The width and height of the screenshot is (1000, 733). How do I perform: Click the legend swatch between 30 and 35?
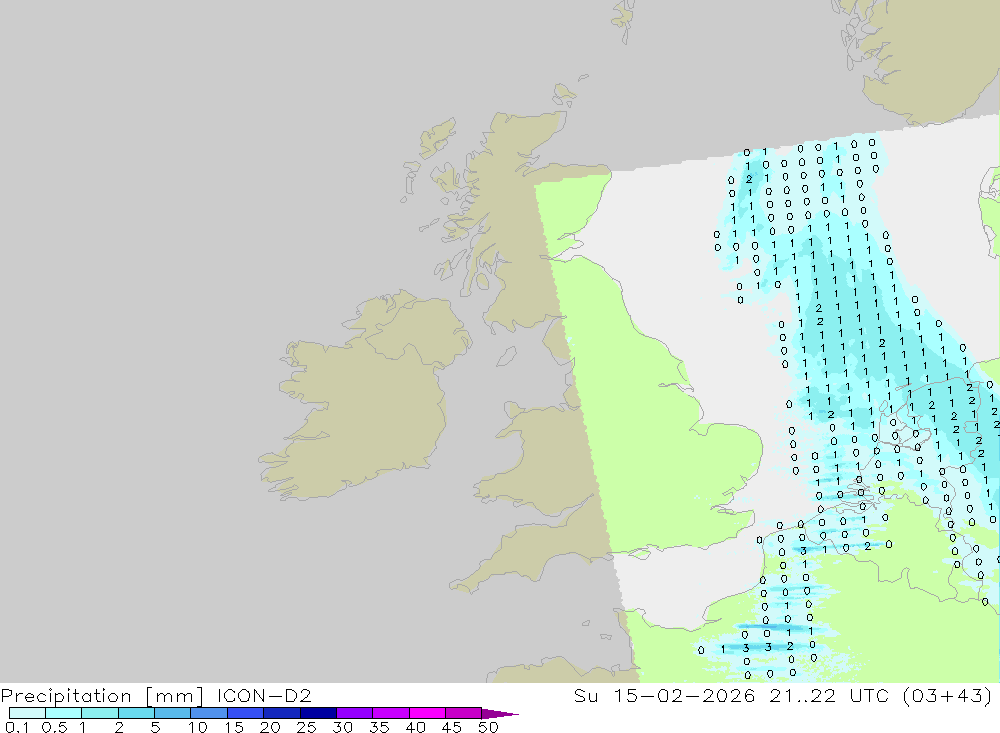tap(354, 713)
